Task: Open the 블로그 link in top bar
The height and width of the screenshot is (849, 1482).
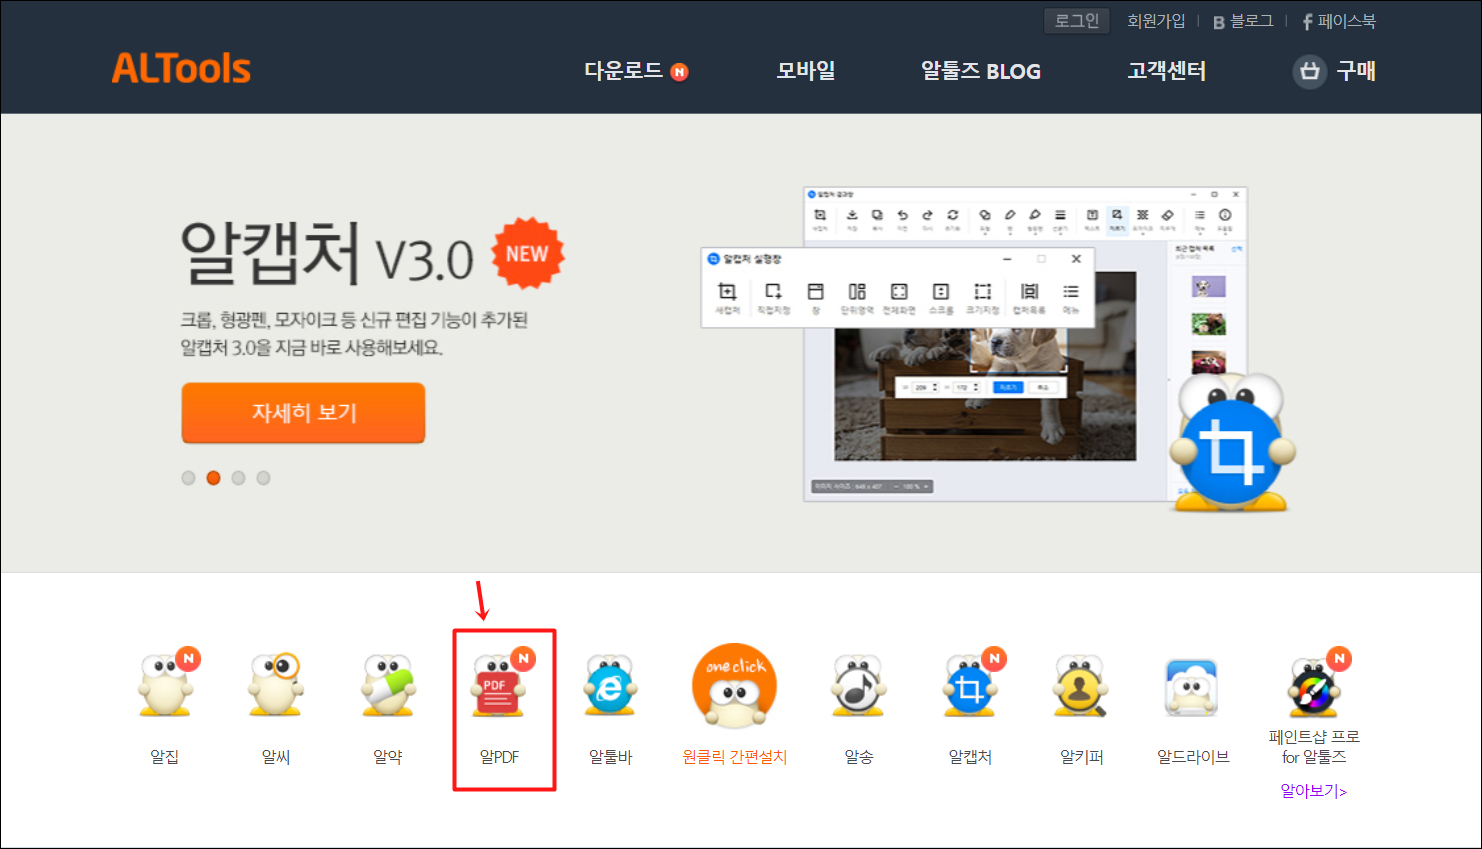Action: (x=1243, y=21)
